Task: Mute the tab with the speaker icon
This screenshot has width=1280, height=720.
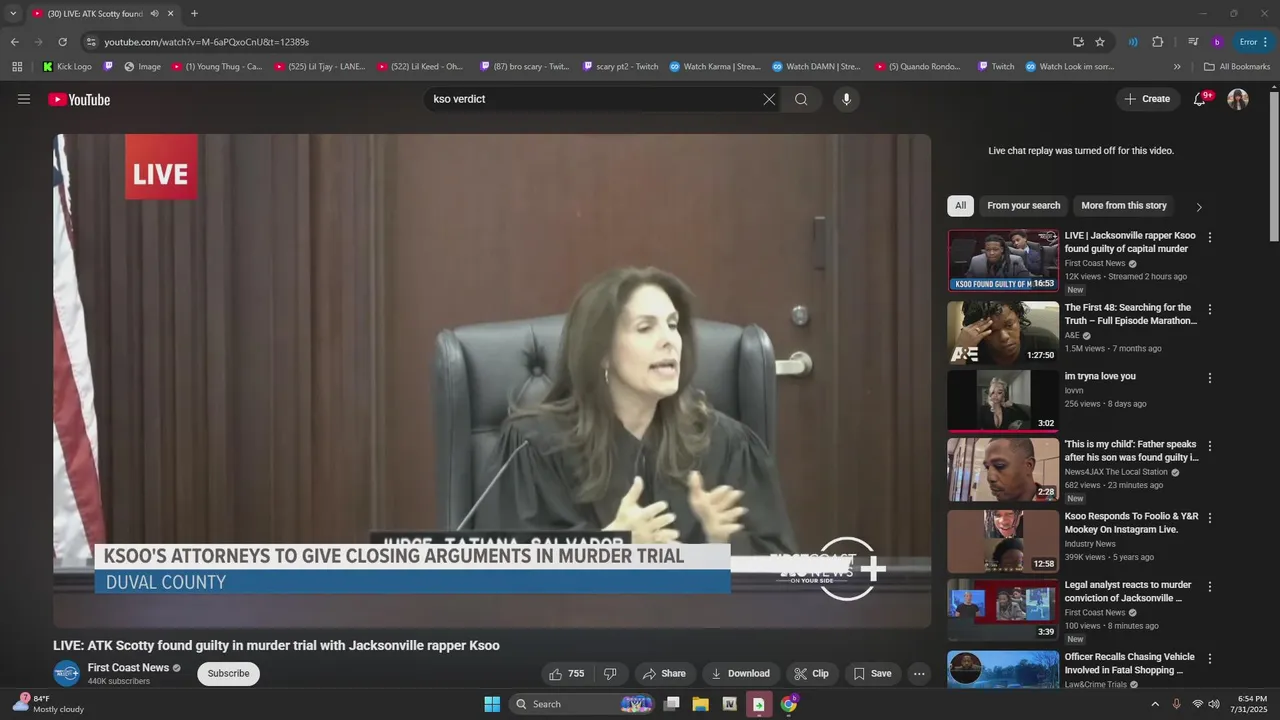Action: coord(155,14)
